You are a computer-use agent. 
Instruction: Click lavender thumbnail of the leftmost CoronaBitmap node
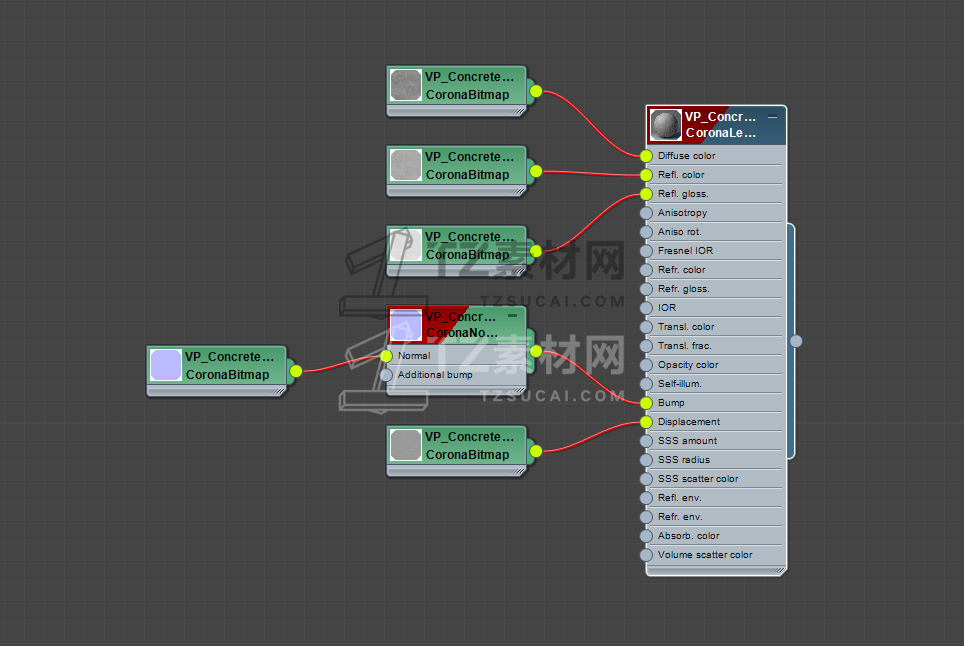pos(166,365)
